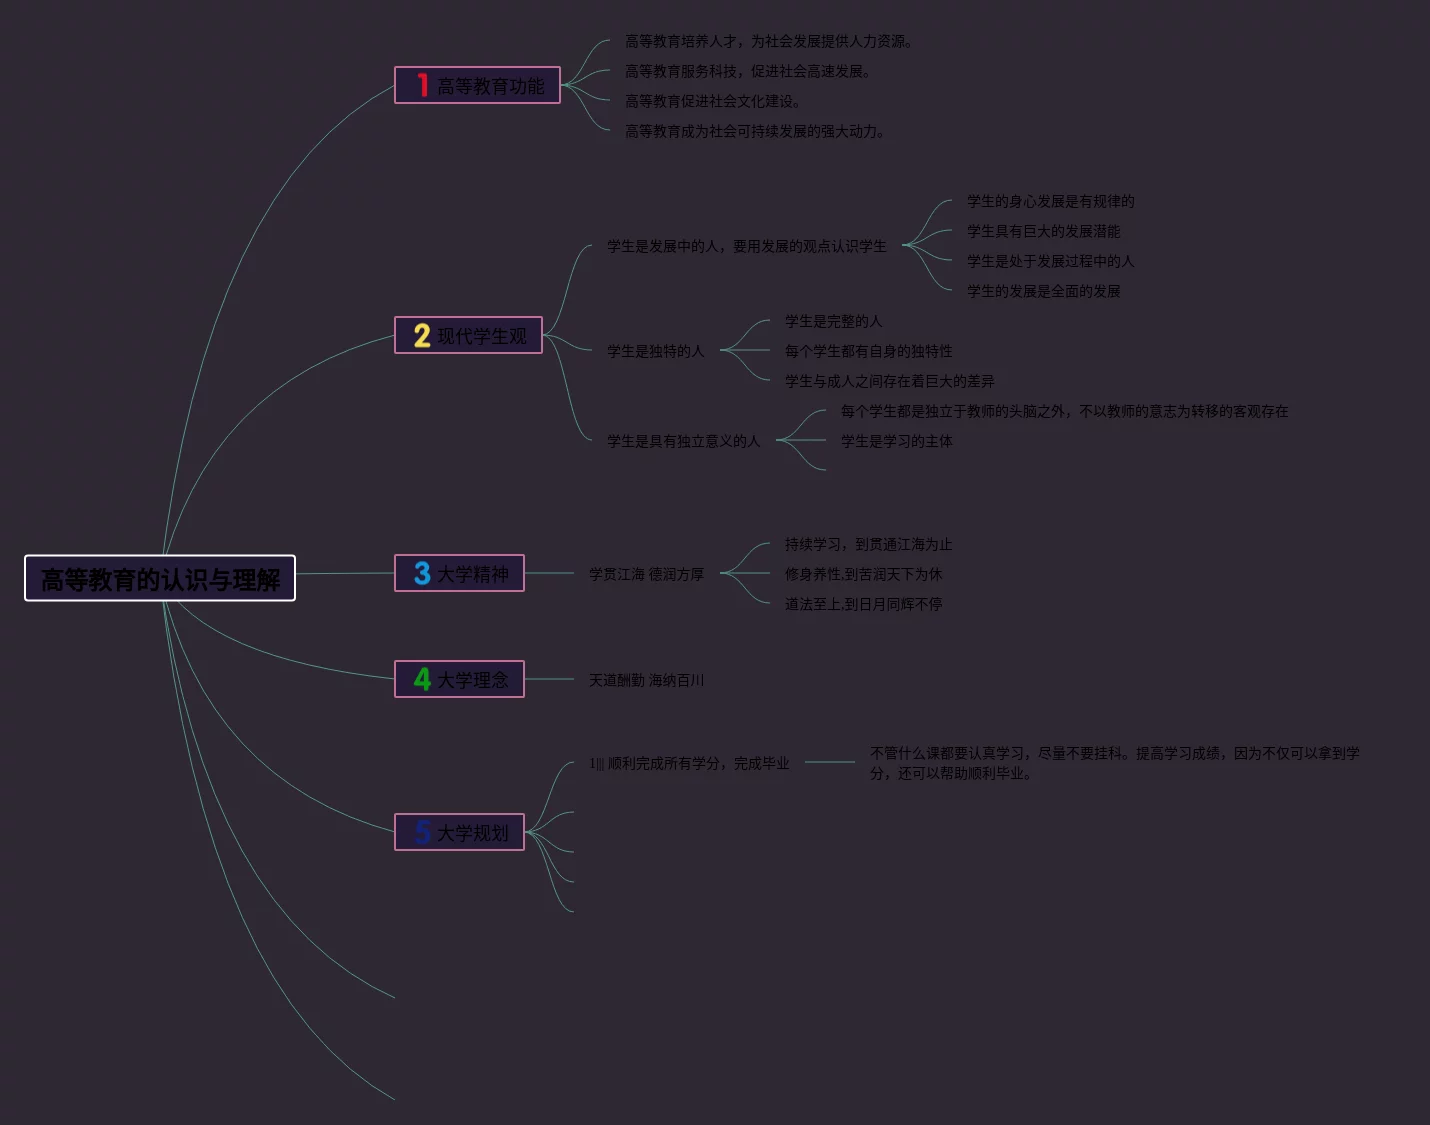Click the leaf 修身养性,到苦润天下为休

(x=863, y=574)
